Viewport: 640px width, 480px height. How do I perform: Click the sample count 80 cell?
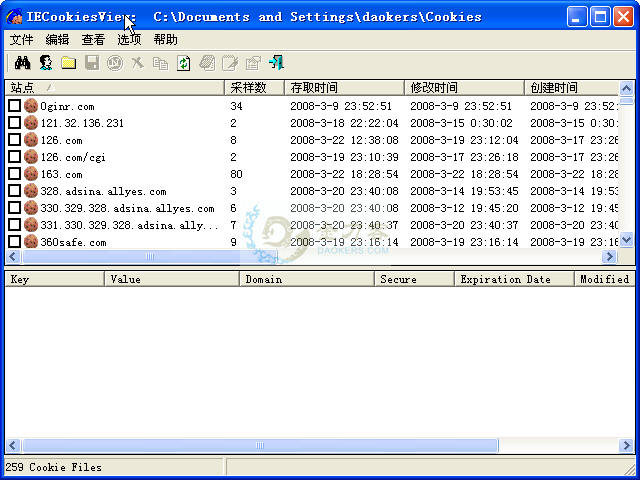(236, 174)
